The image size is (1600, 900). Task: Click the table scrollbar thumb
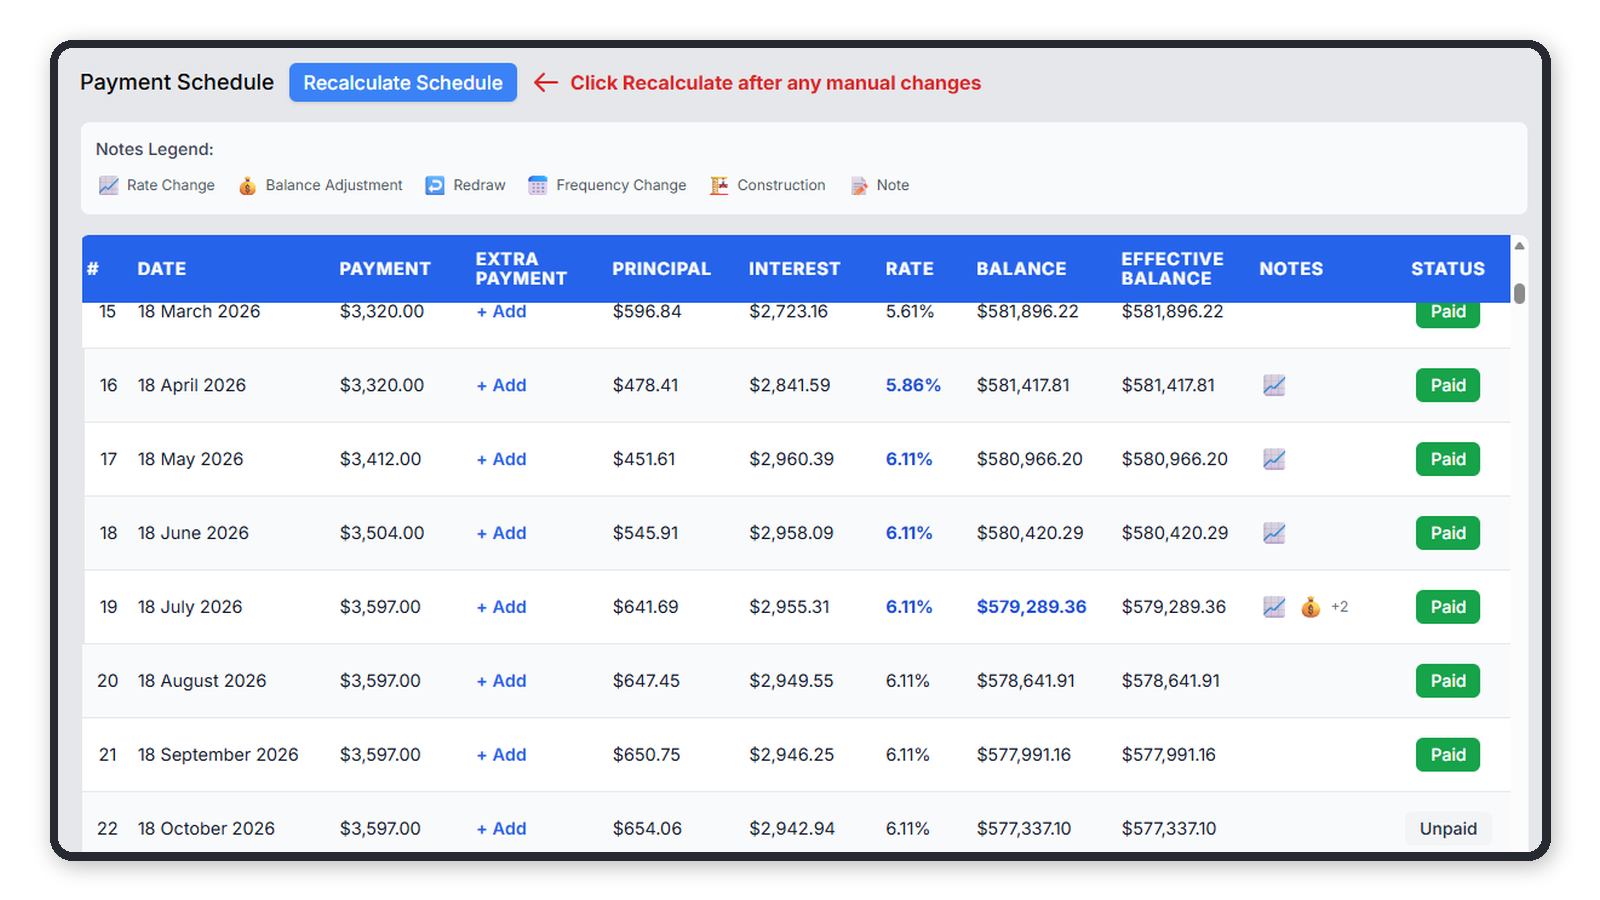[x=1519, y=293]
